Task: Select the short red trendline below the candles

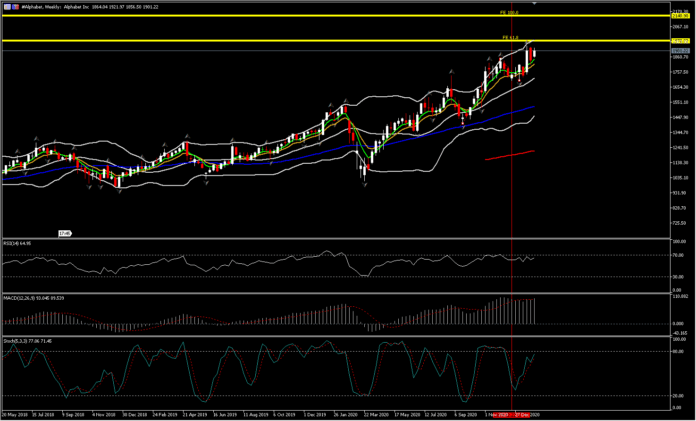Action: (510, 155)
